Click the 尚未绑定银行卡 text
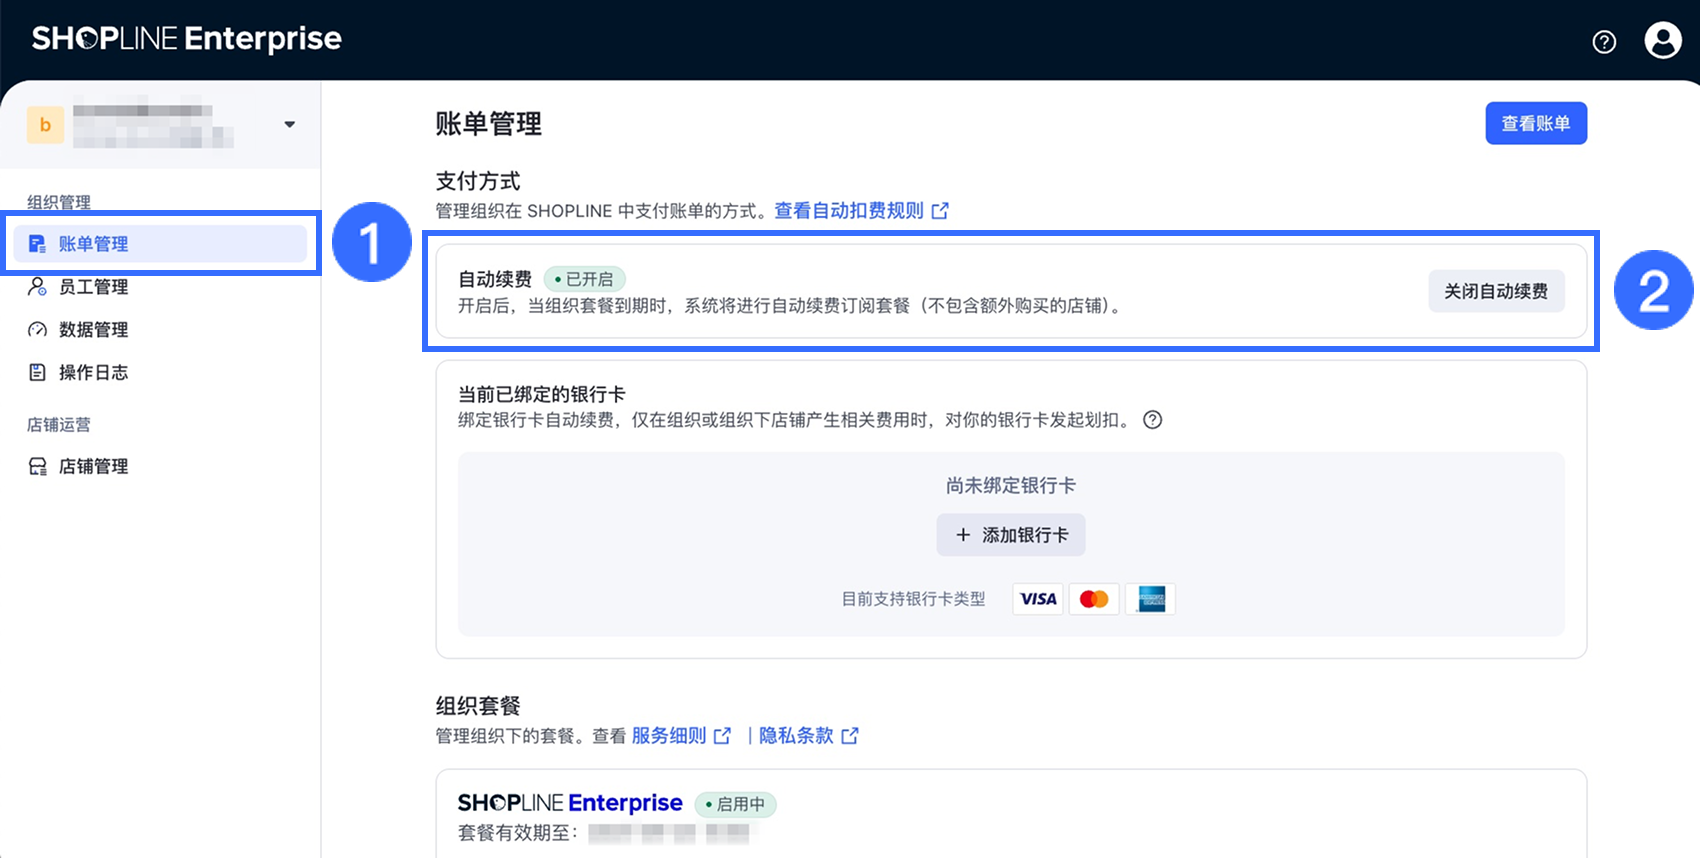Viewport: 1700px width, 858px height. coord(1011,486)
